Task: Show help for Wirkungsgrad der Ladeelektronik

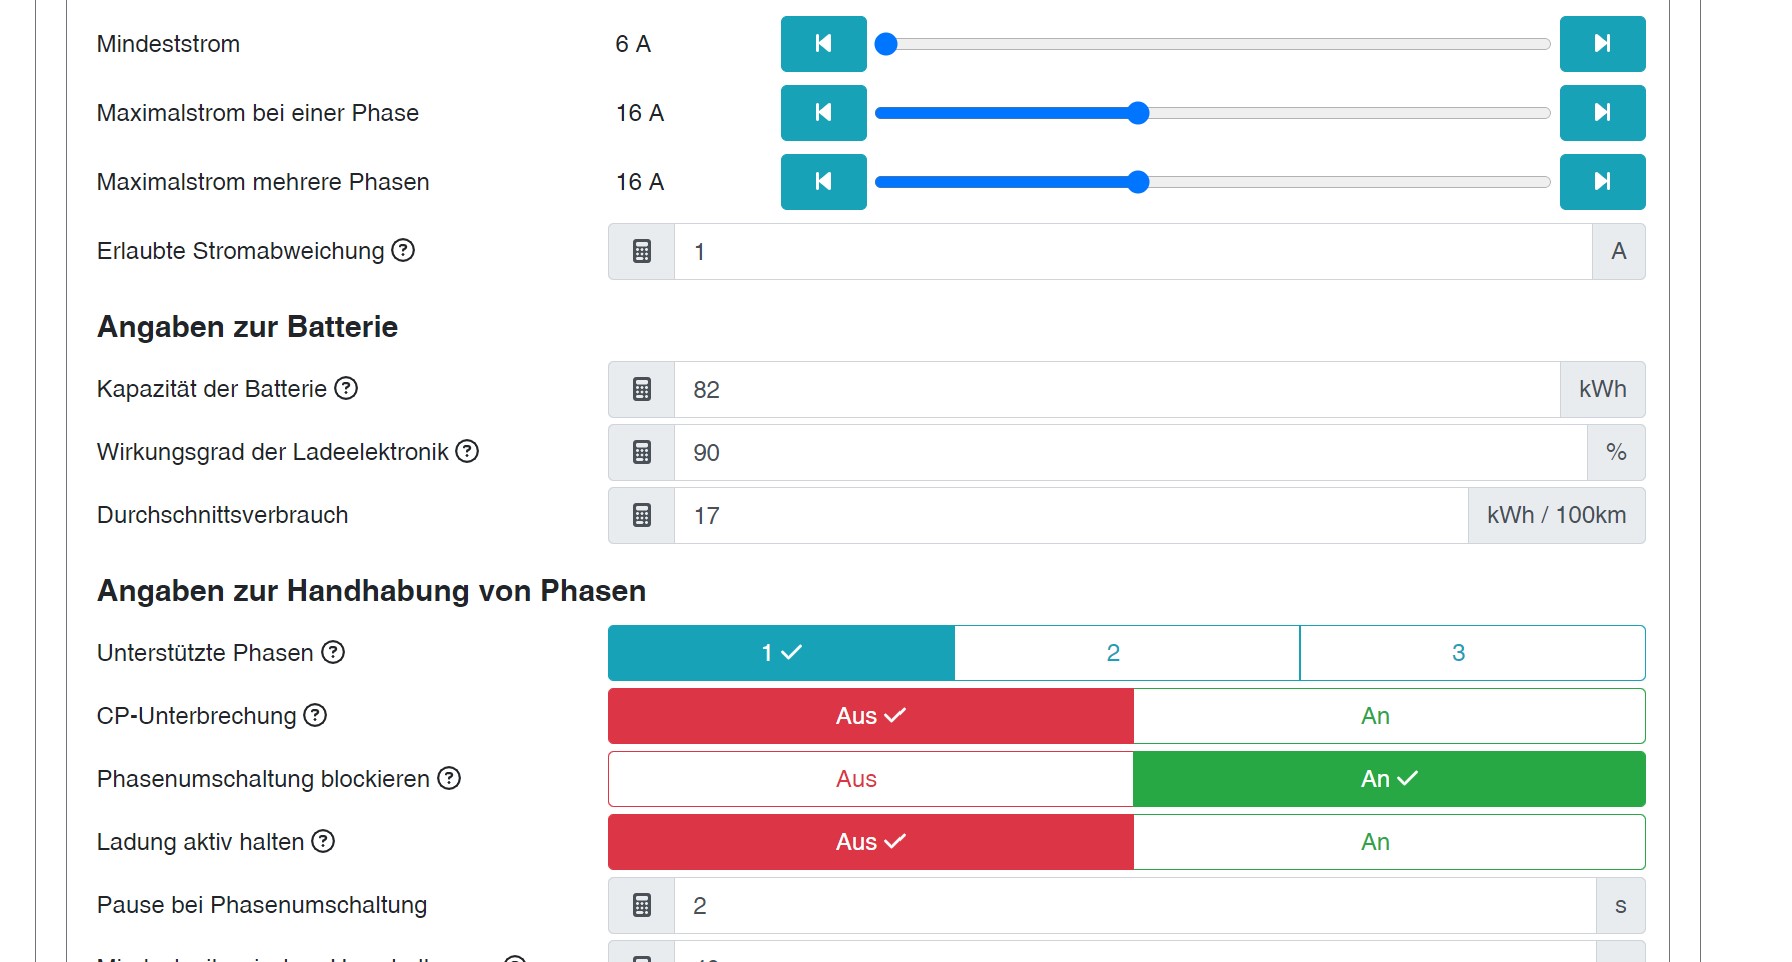Action: point(467,451)
